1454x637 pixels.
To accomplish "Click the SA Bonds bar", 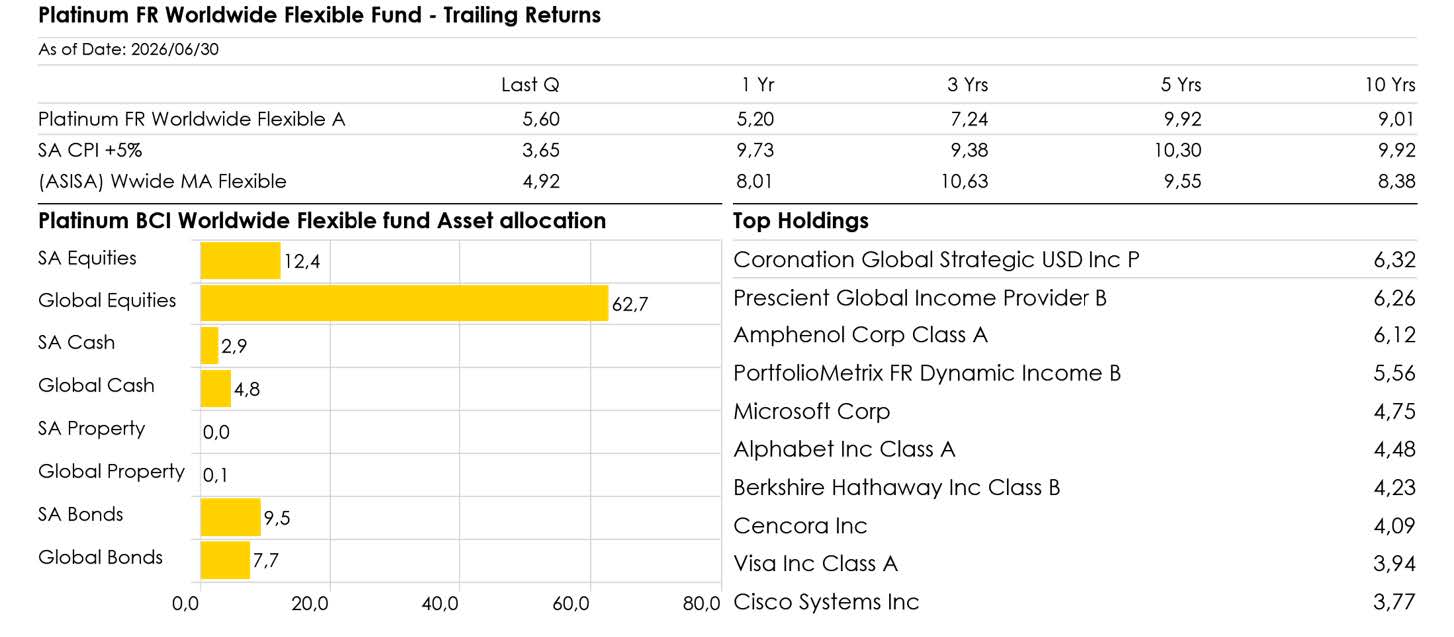I will pyautogui.click(x=230, y=517).
